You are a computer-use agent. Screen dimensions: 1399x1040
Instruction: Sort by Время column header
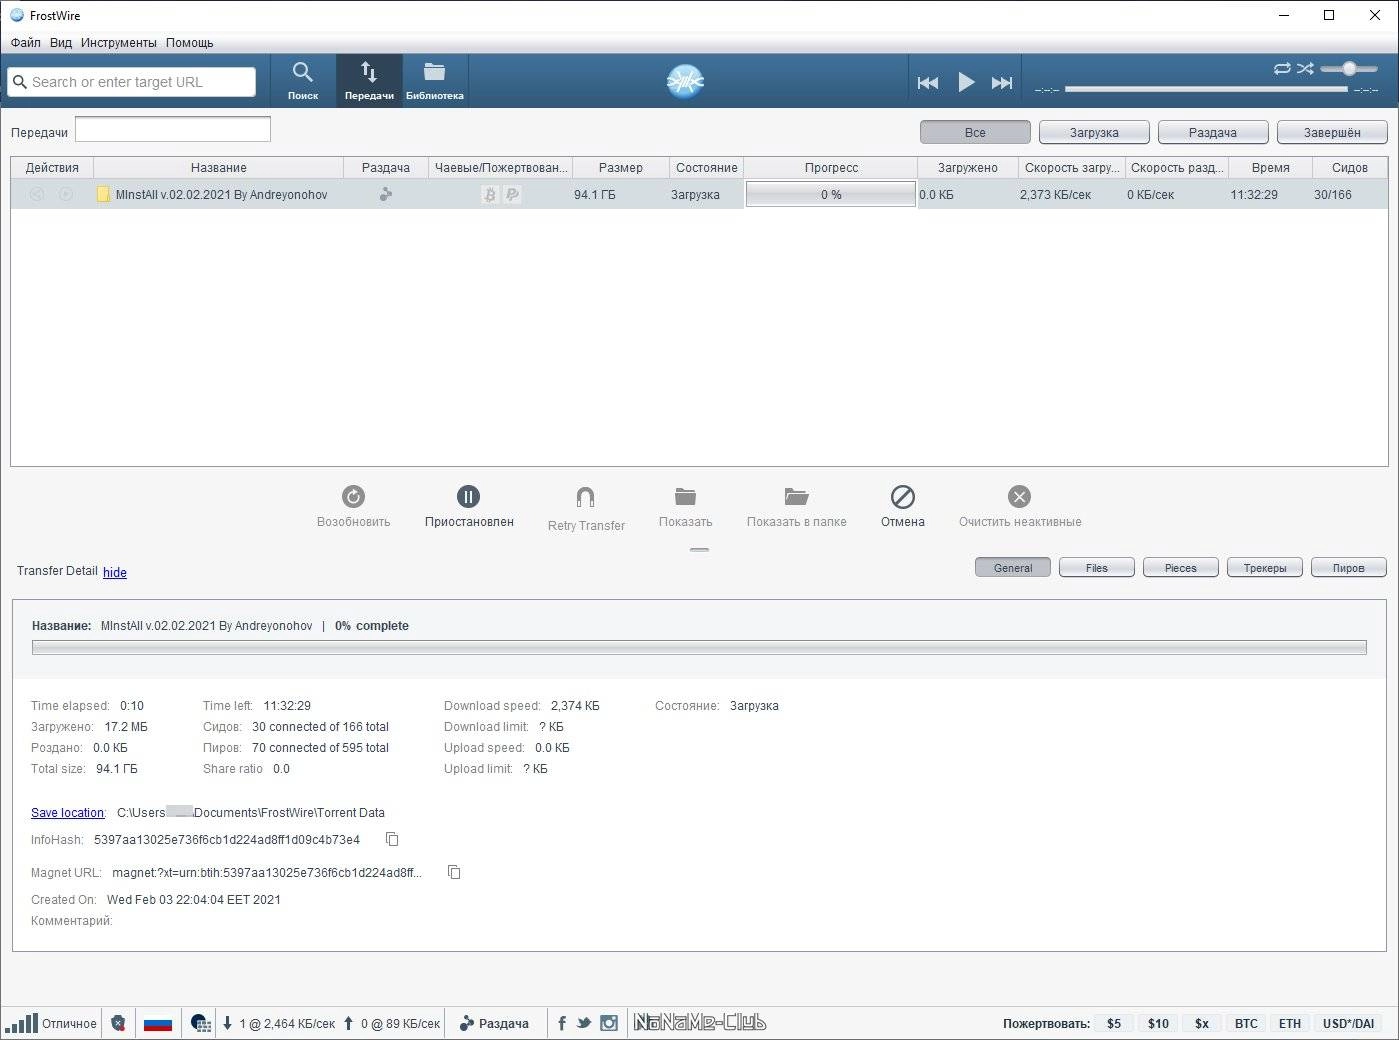(x=1270, y=167)
